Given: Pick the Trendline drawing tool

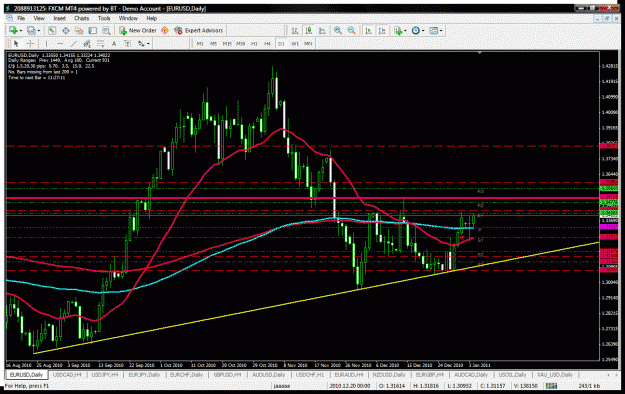Looking at the screenshot, I should coord(73,43).
